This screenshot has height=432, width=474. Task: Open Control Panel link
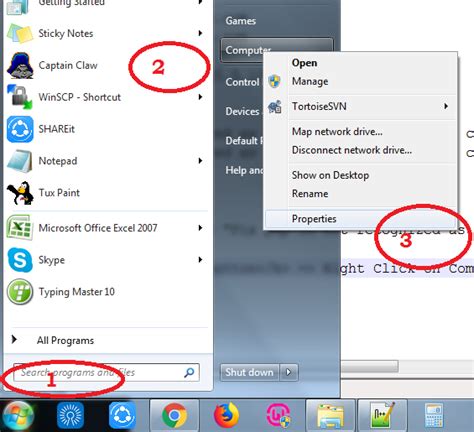(243, 82)
